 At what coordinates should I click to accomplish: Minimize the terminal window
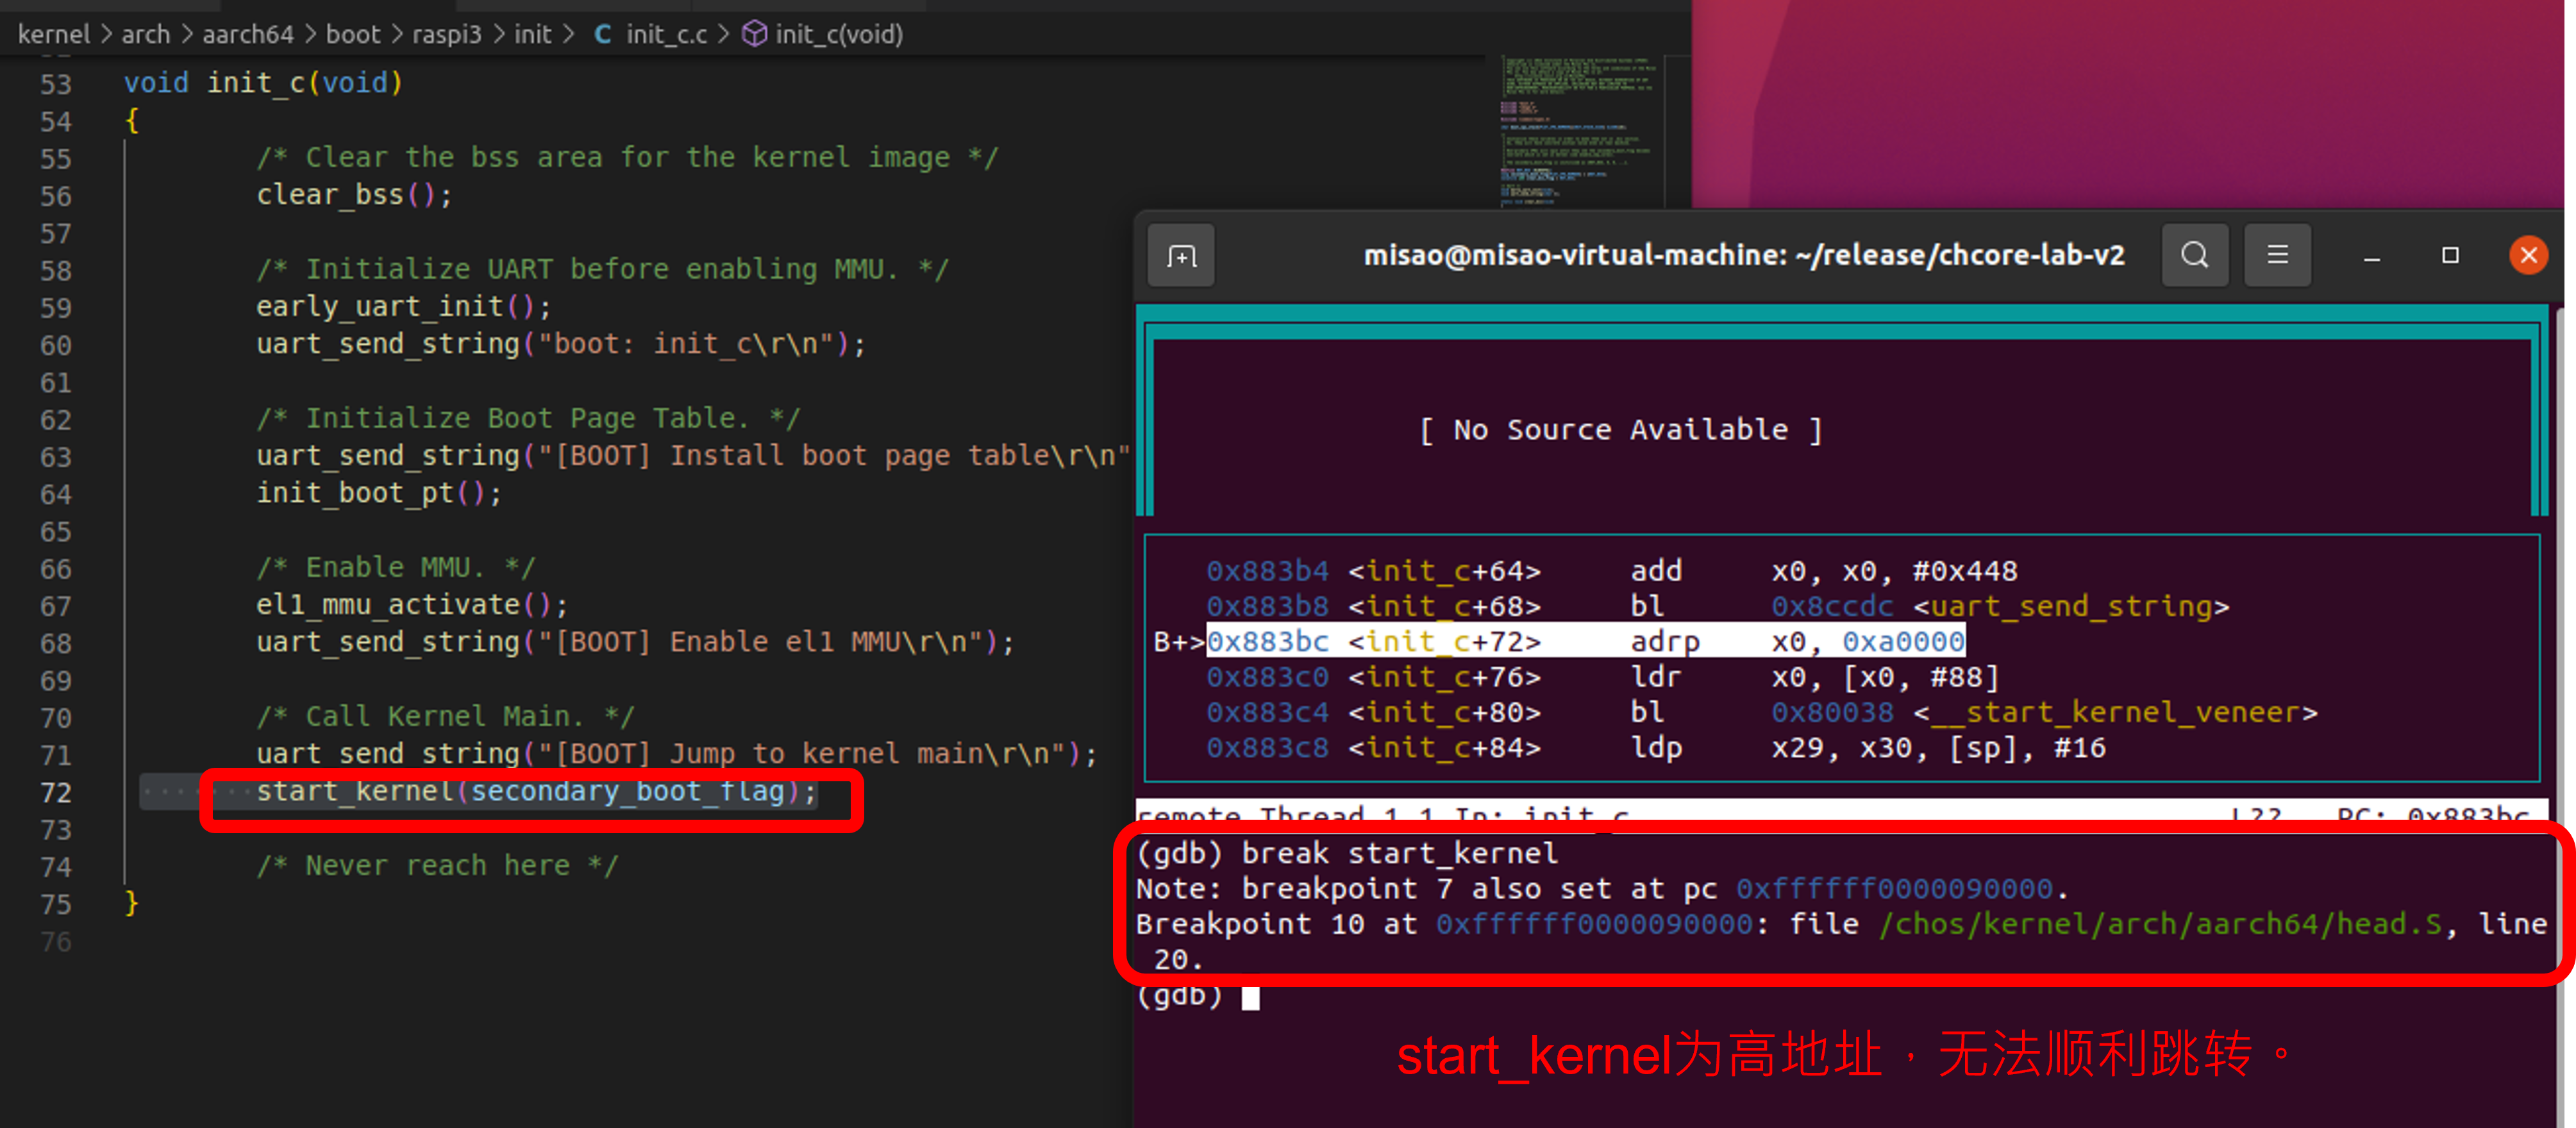[x=2371, y=256]
